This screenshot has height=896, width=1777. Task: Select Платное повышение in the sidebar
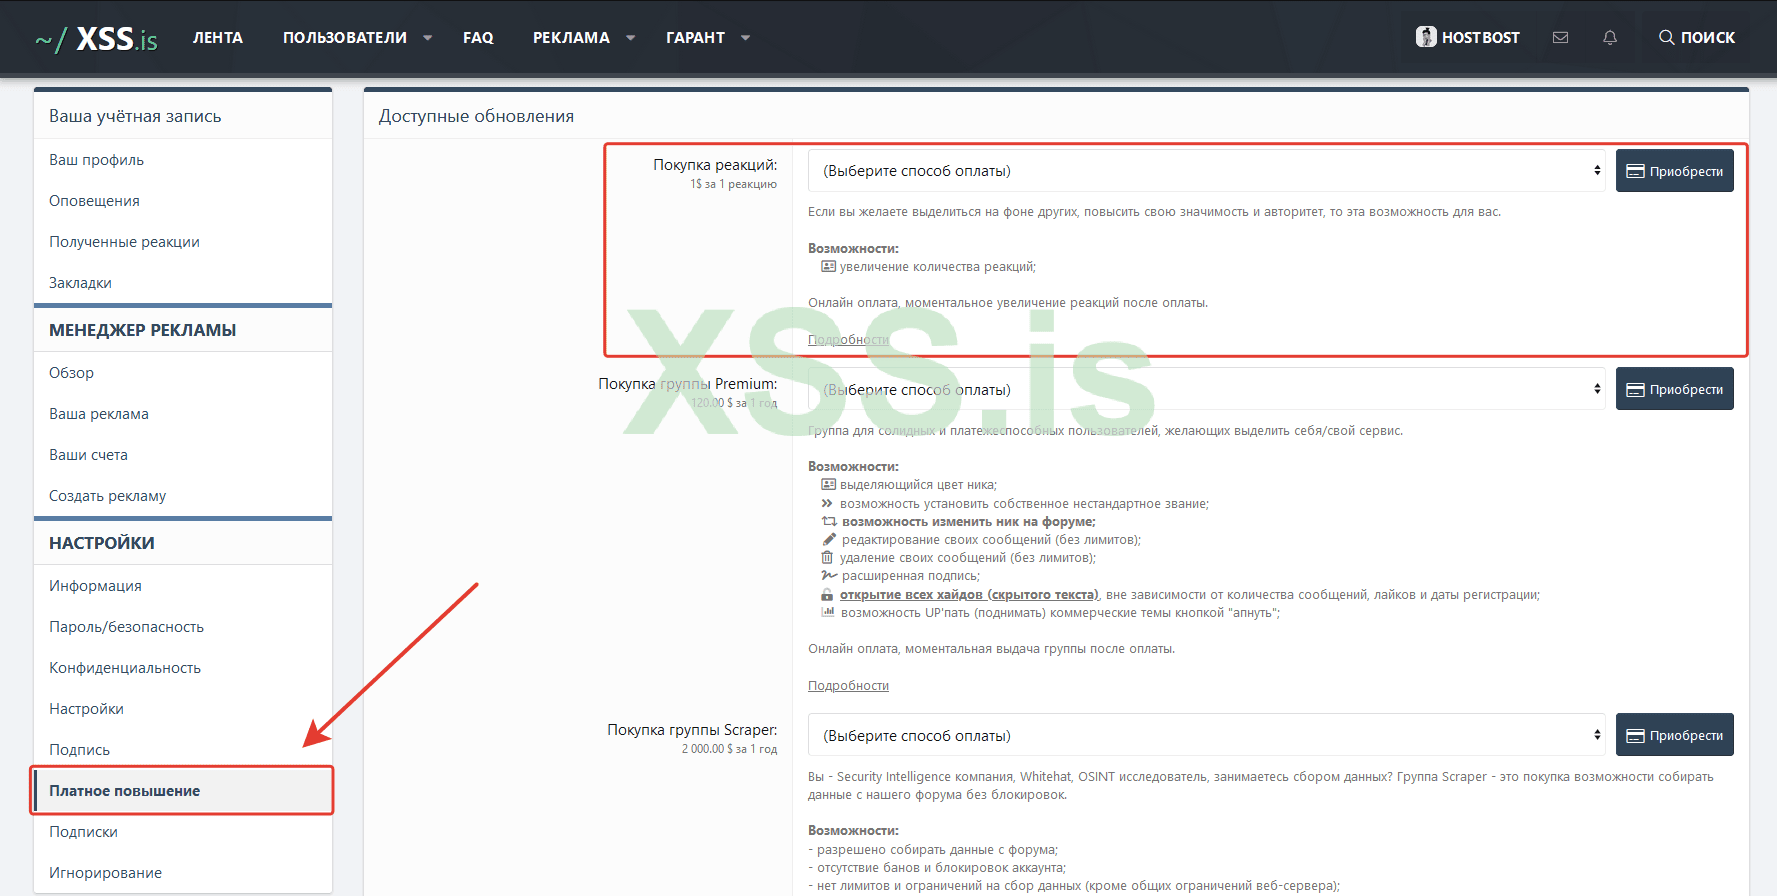click(183, 791)
